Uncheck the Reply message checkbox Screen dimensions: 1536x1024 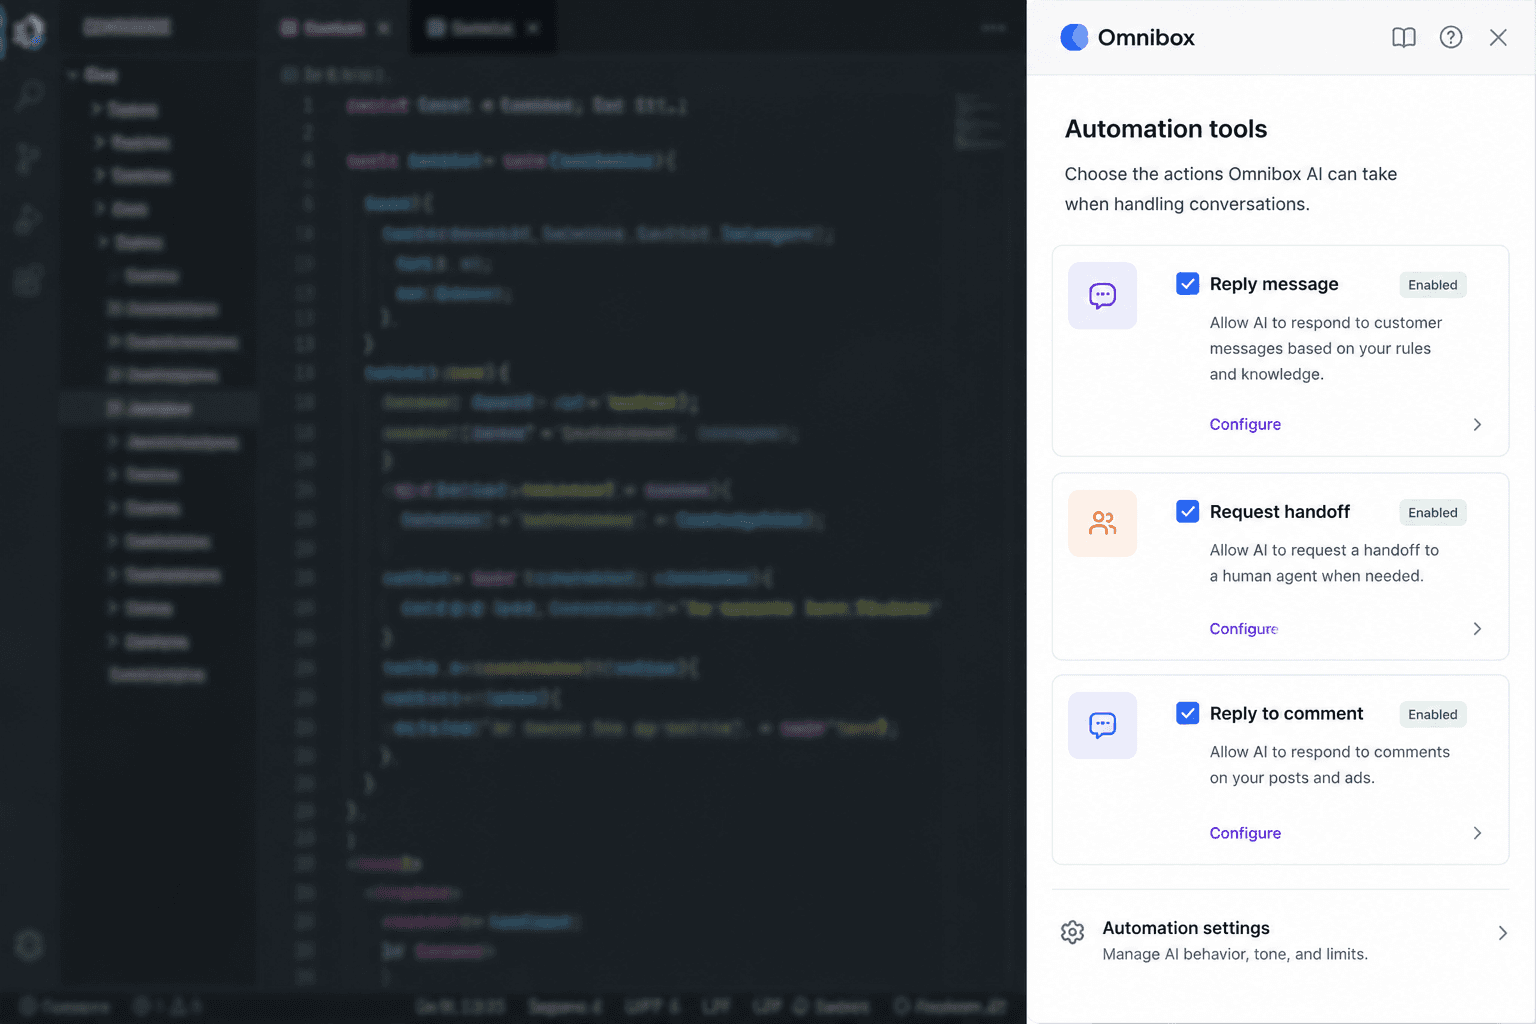coord(1187,284)
